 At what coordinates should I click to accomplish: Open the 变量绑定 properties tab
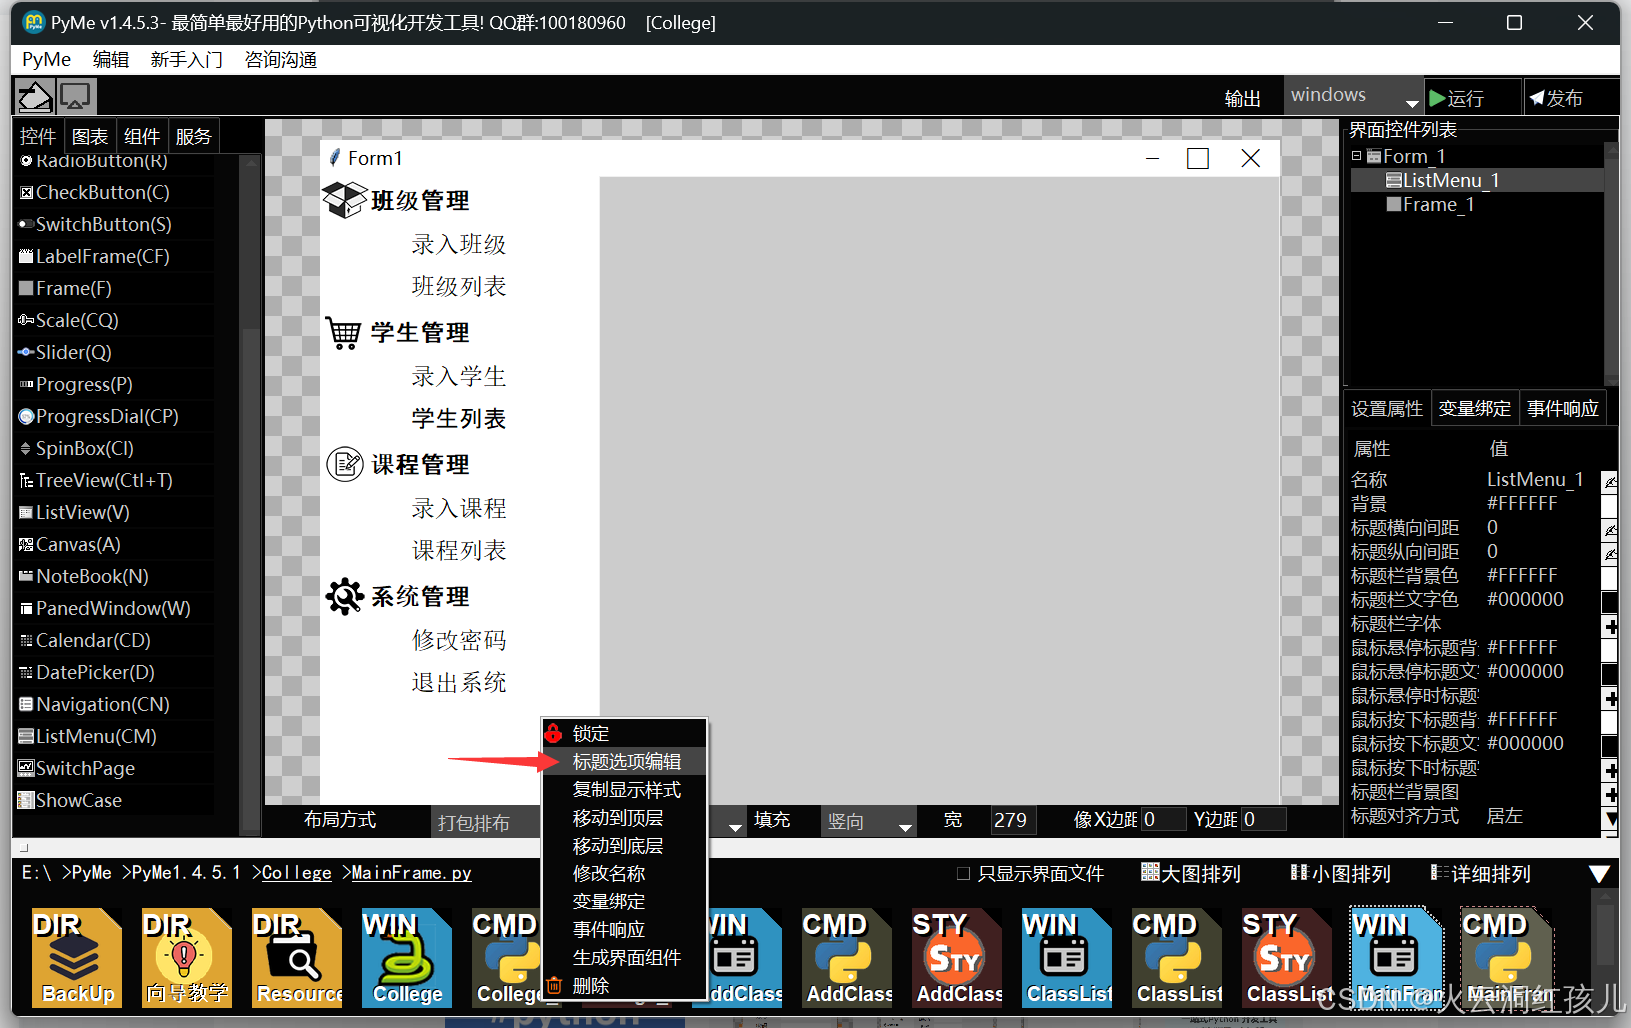pos(1475,408)
